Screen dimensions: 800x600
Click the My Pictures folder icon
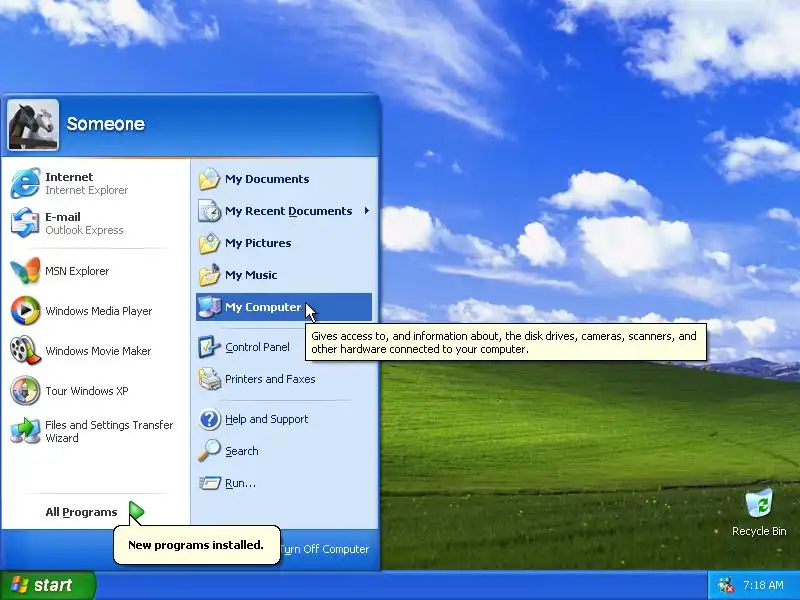209,243
